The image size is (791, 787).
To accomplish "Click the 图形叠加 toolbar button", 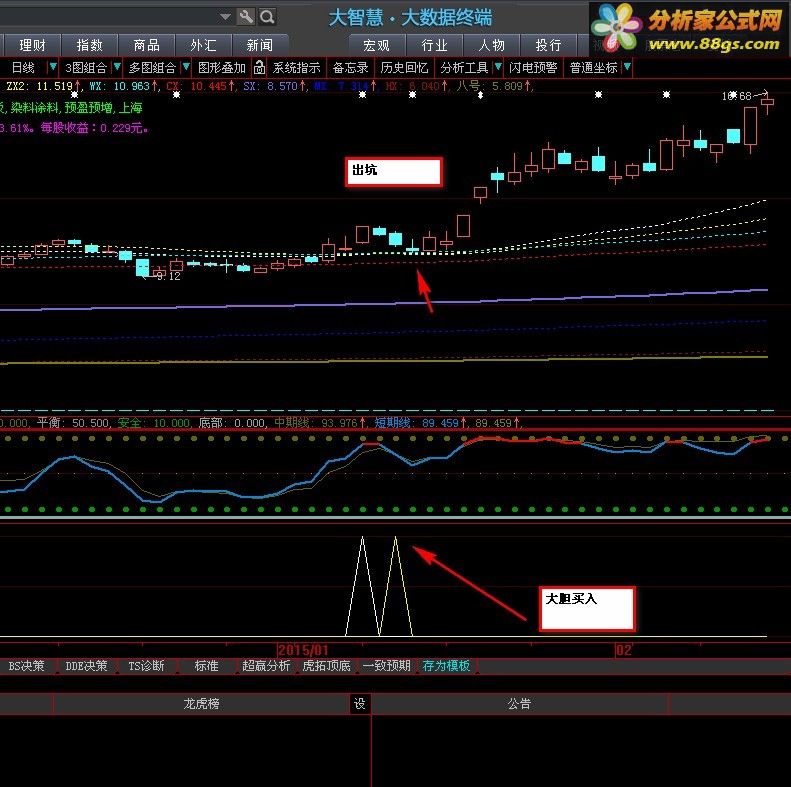I will click(222, 68).
